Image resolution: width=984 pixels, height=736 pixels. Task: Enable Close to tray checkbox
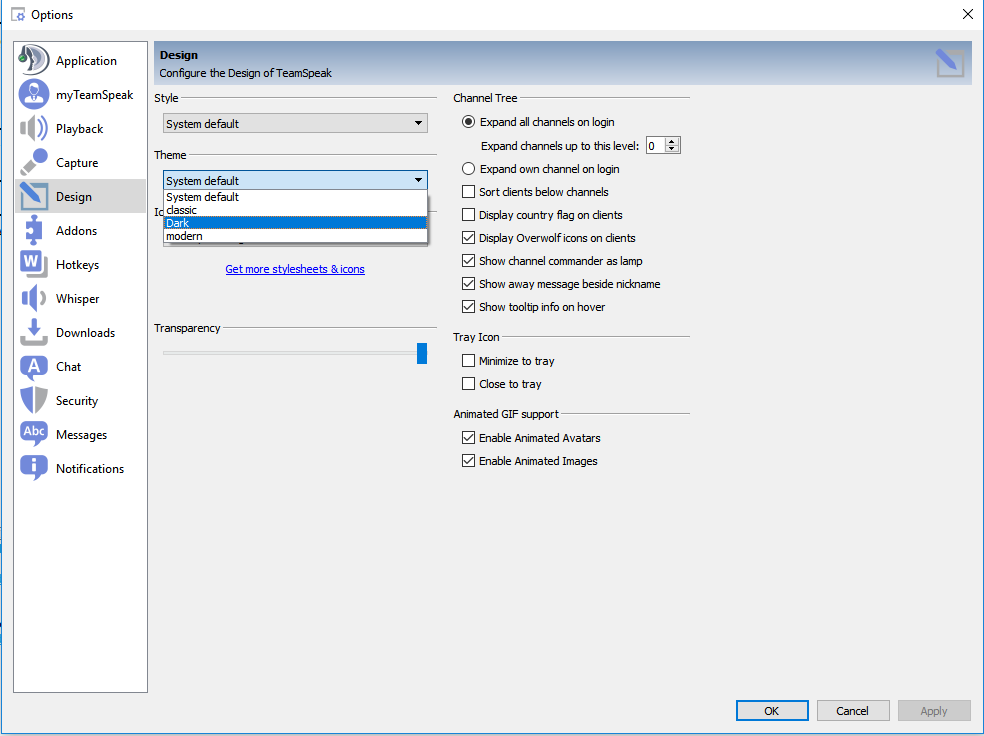(468, 383)
